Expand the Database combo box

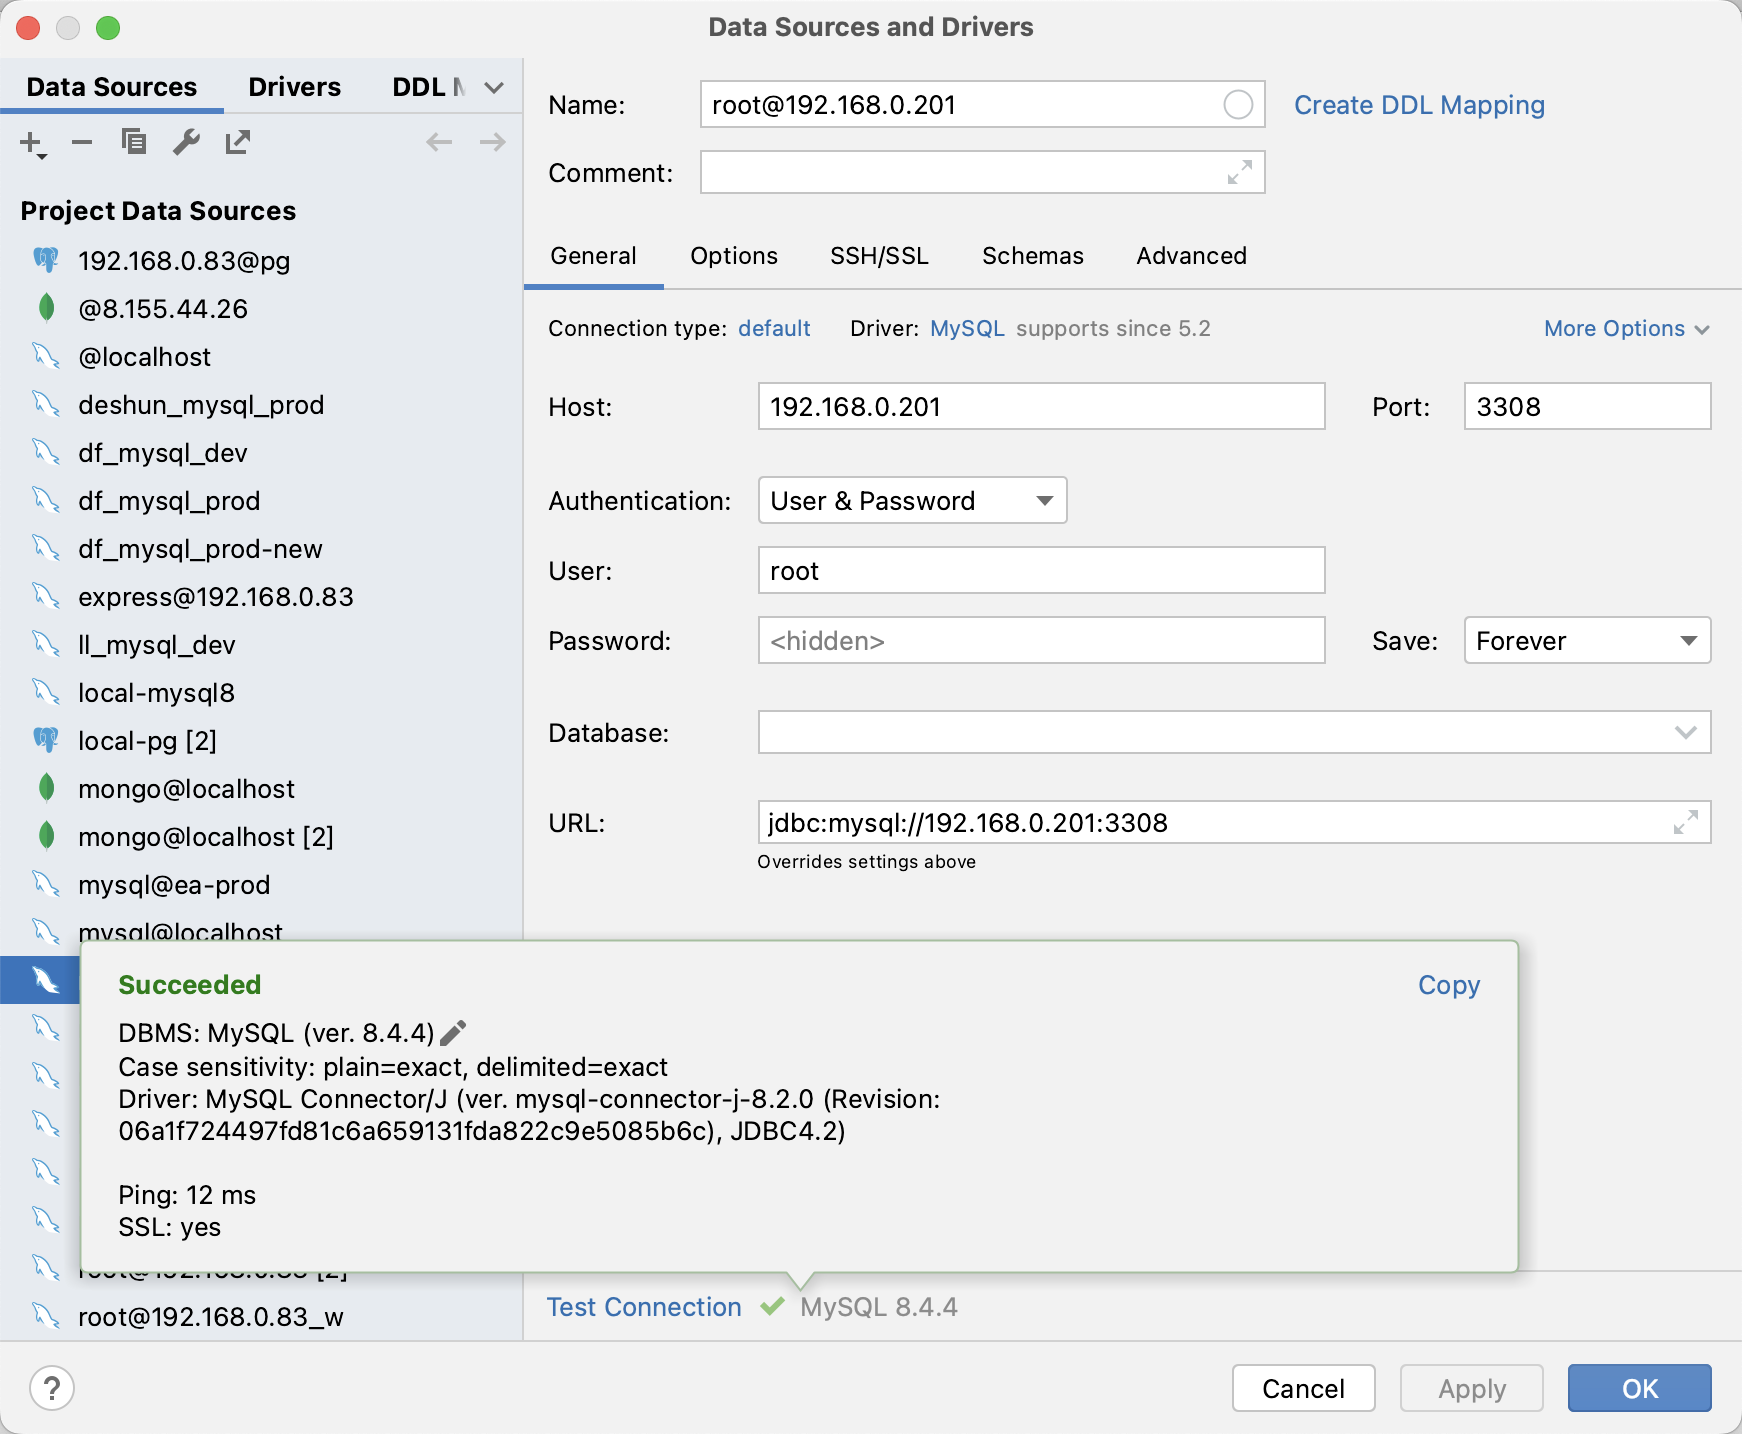(x=1685, y=733)
